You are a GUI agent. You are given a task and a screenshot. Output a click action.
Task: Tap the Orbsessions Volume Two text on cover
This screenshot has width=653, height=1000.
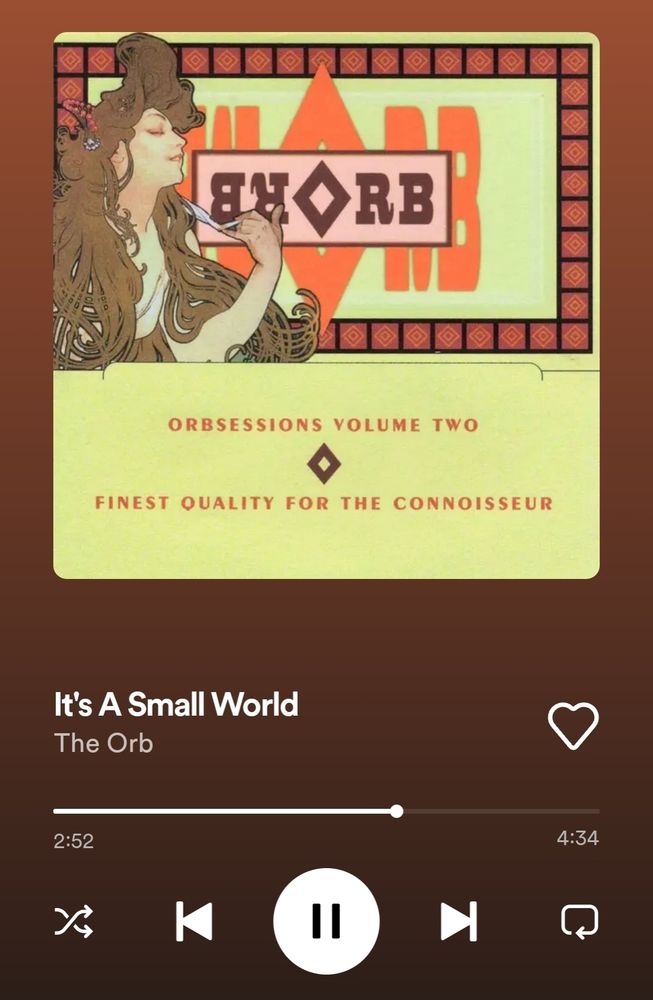click(x=323, y=425)
